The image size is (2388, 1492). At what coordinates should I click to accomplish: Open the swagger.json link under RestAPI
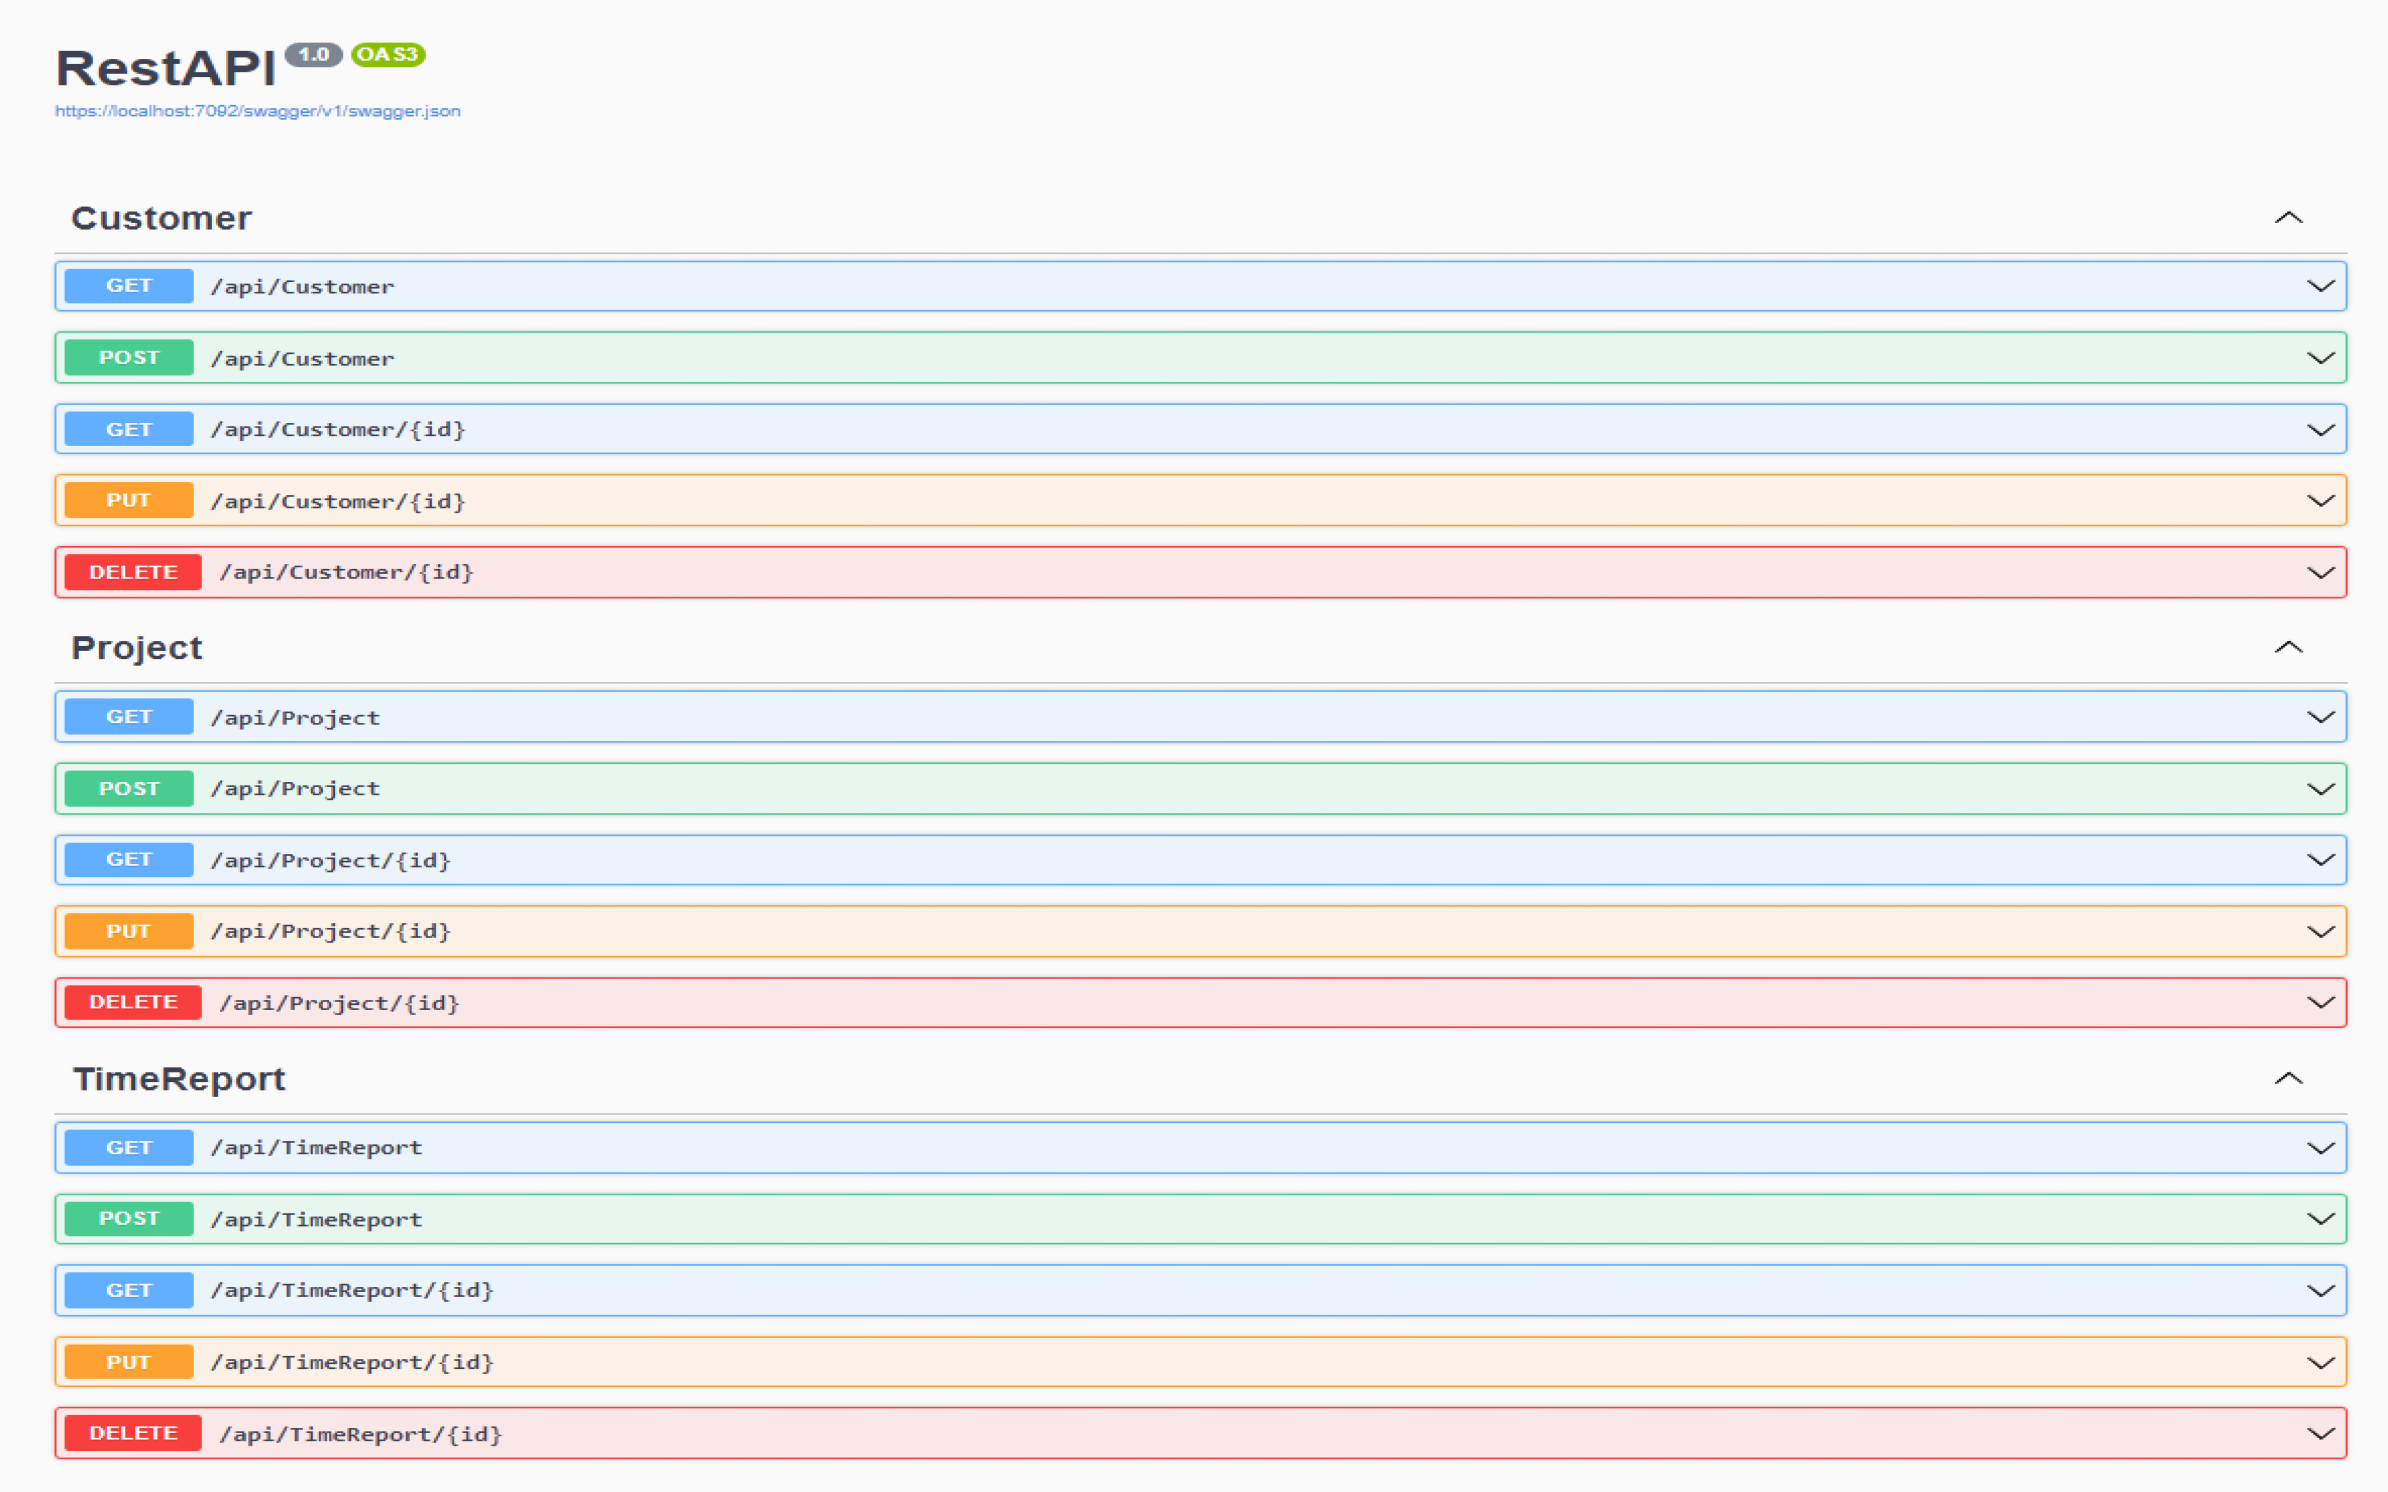tap(257, 111)
